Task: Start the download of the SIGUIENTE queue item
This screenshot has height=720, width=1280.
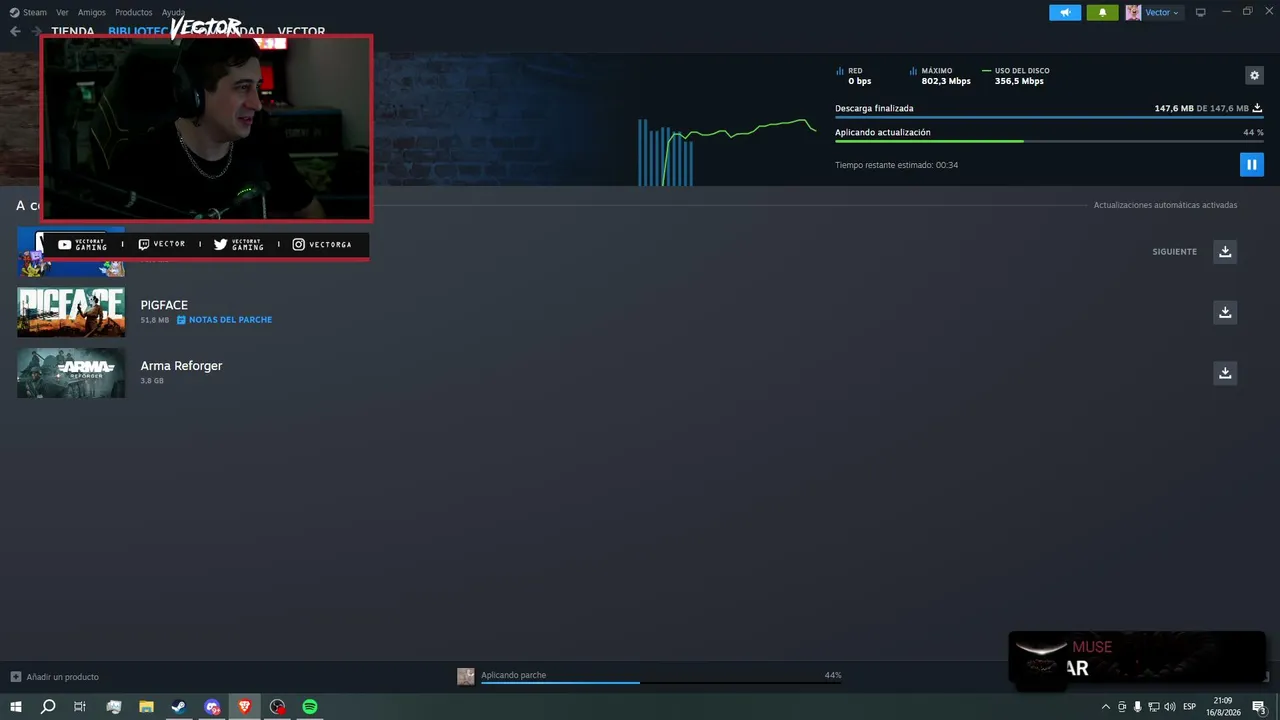Action: coord(1225,251)
